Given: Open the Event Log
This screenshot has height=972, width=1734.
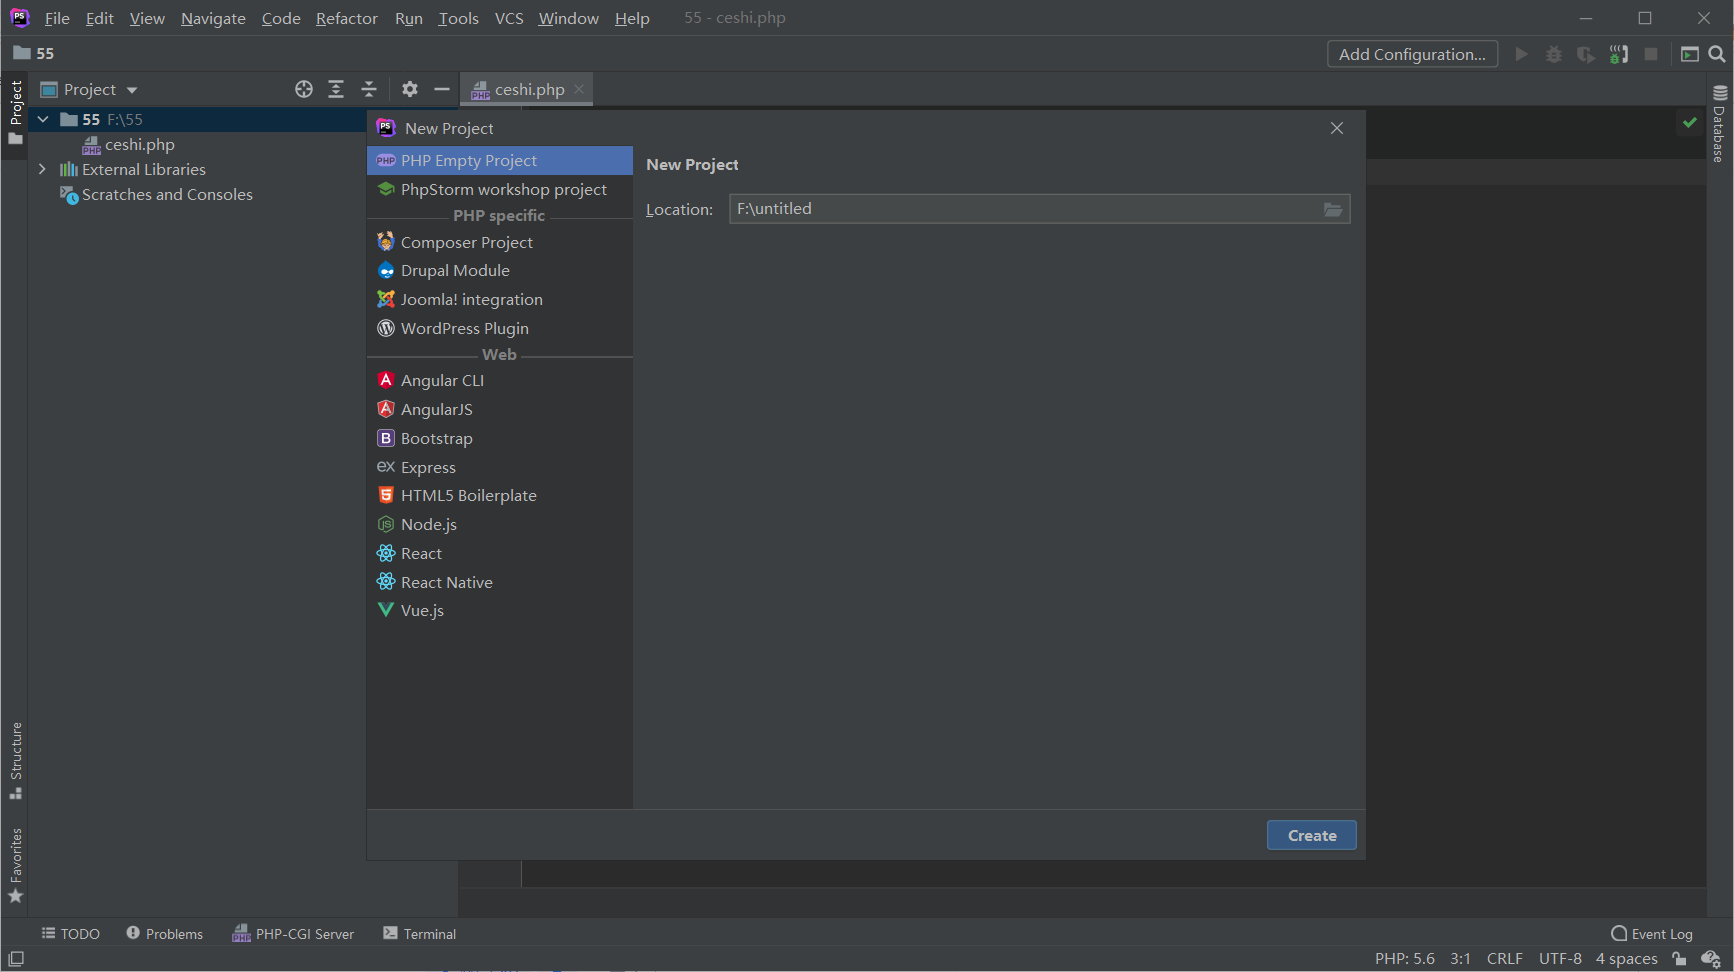Looking at the screenshot, I should pos(1652,934).
